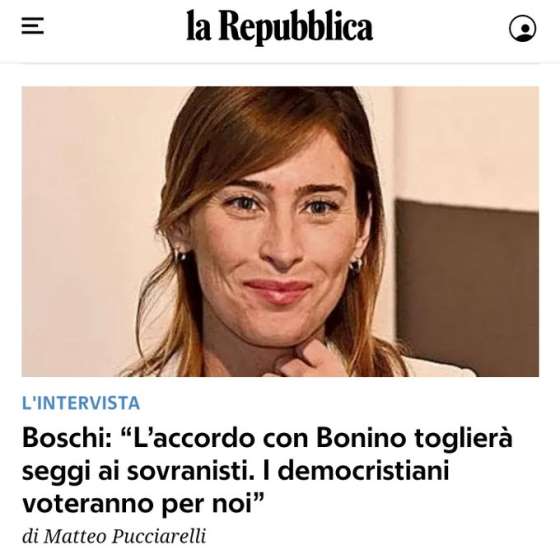Click the la Repubblica masthead
Viewport: 560px width, 559px height.
(280, 26)
